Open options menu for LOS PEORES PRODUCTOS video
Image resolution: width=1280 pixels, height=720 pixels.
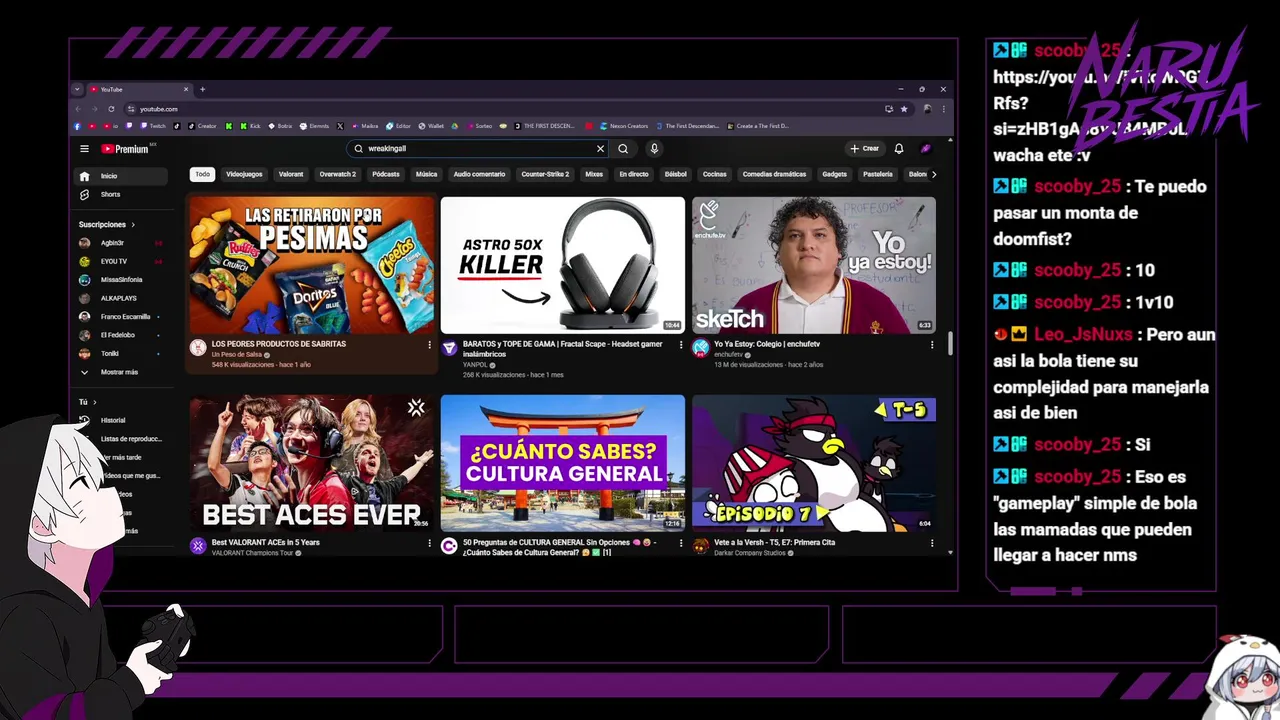click(430, 345)
